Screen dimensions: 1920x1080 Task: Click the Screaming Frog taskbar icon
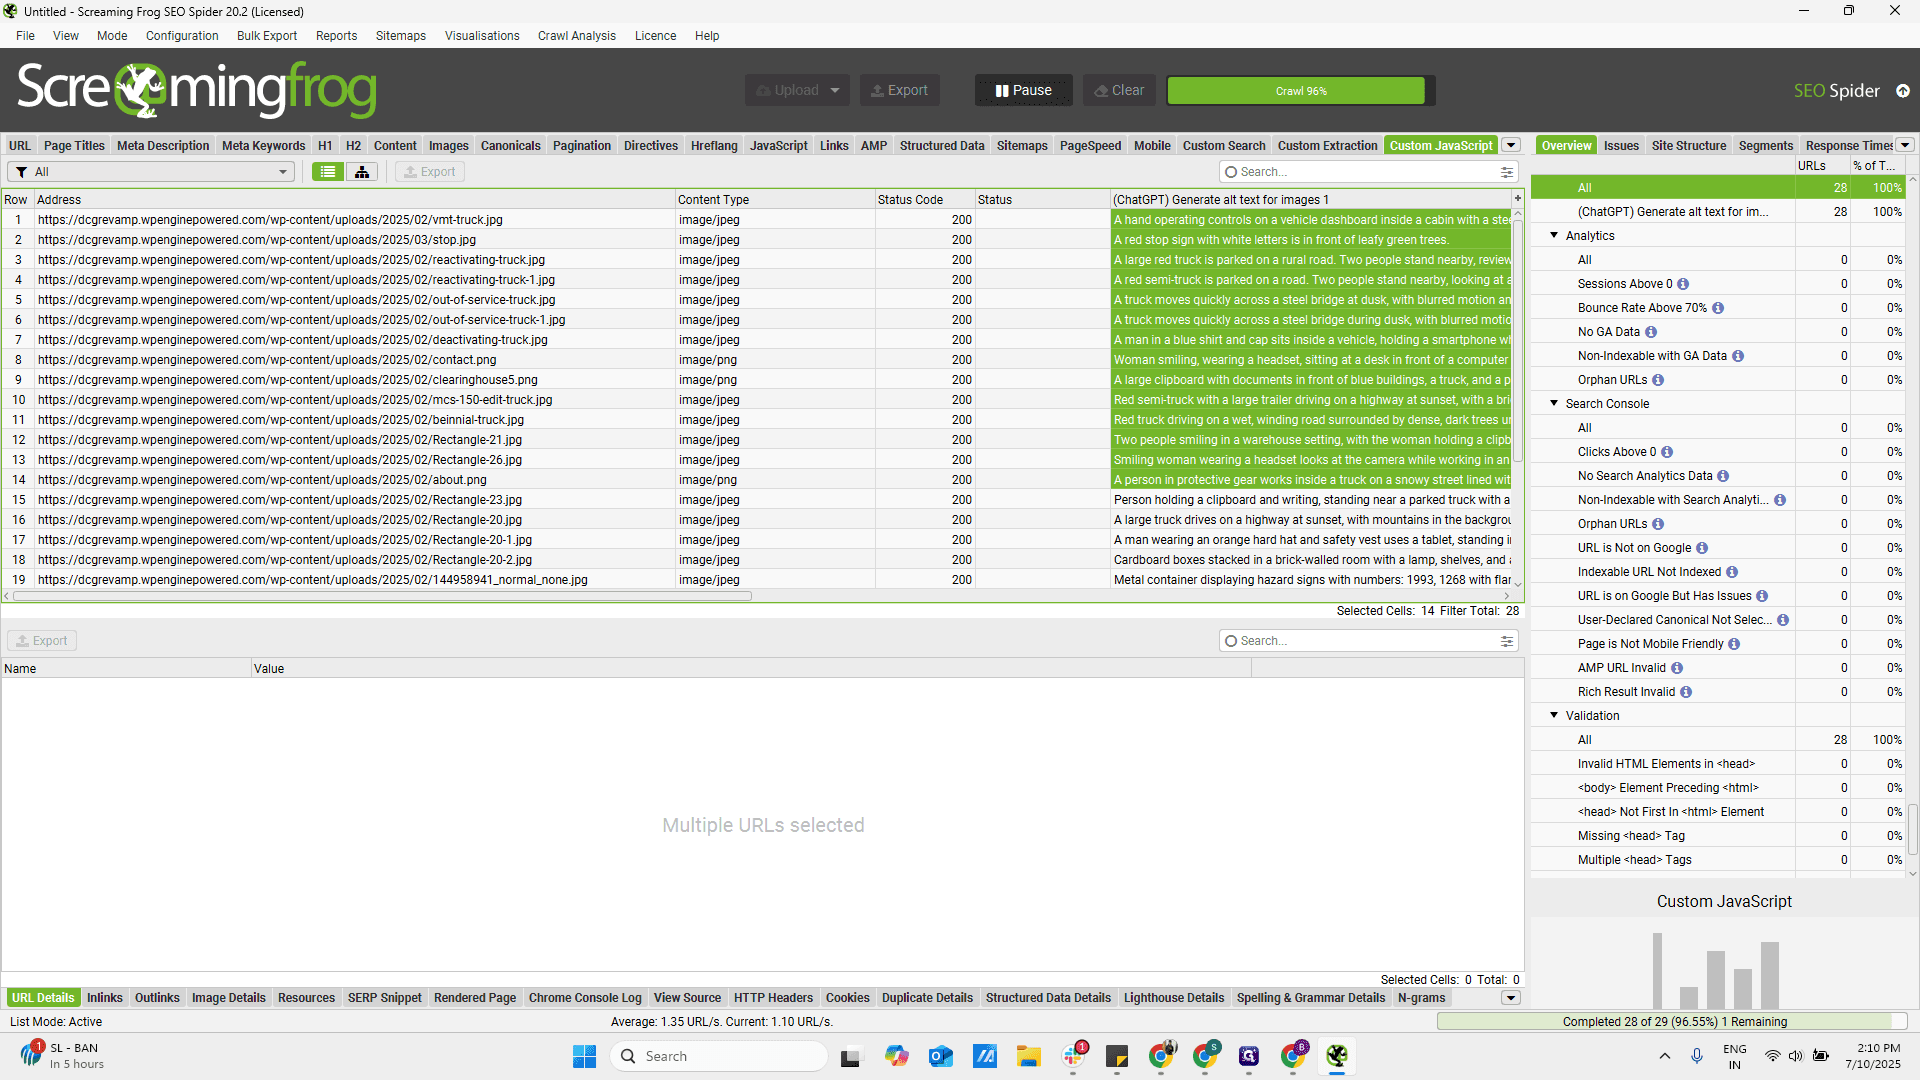coord(1337,1056)
